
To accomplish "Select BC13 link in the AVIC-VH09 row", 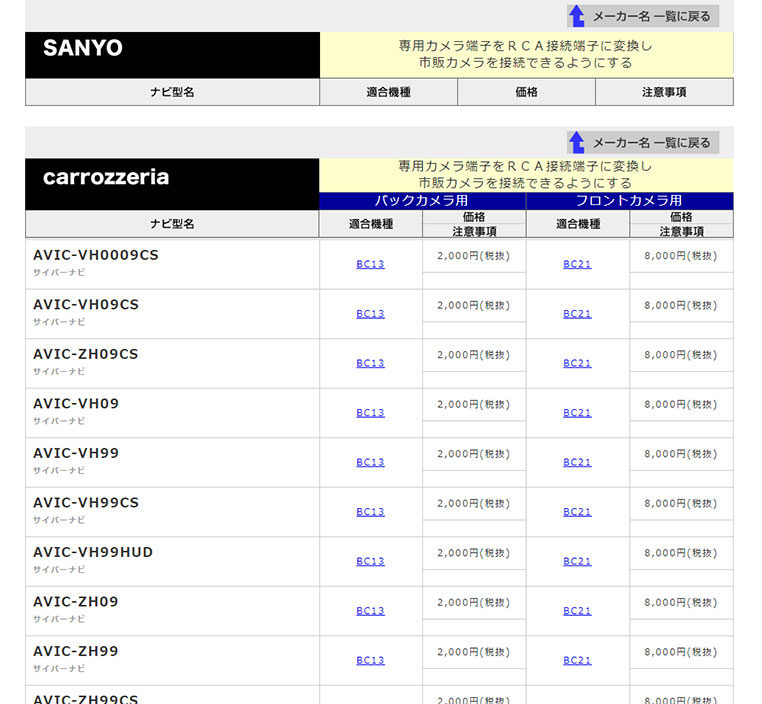I will pos(370,413).
